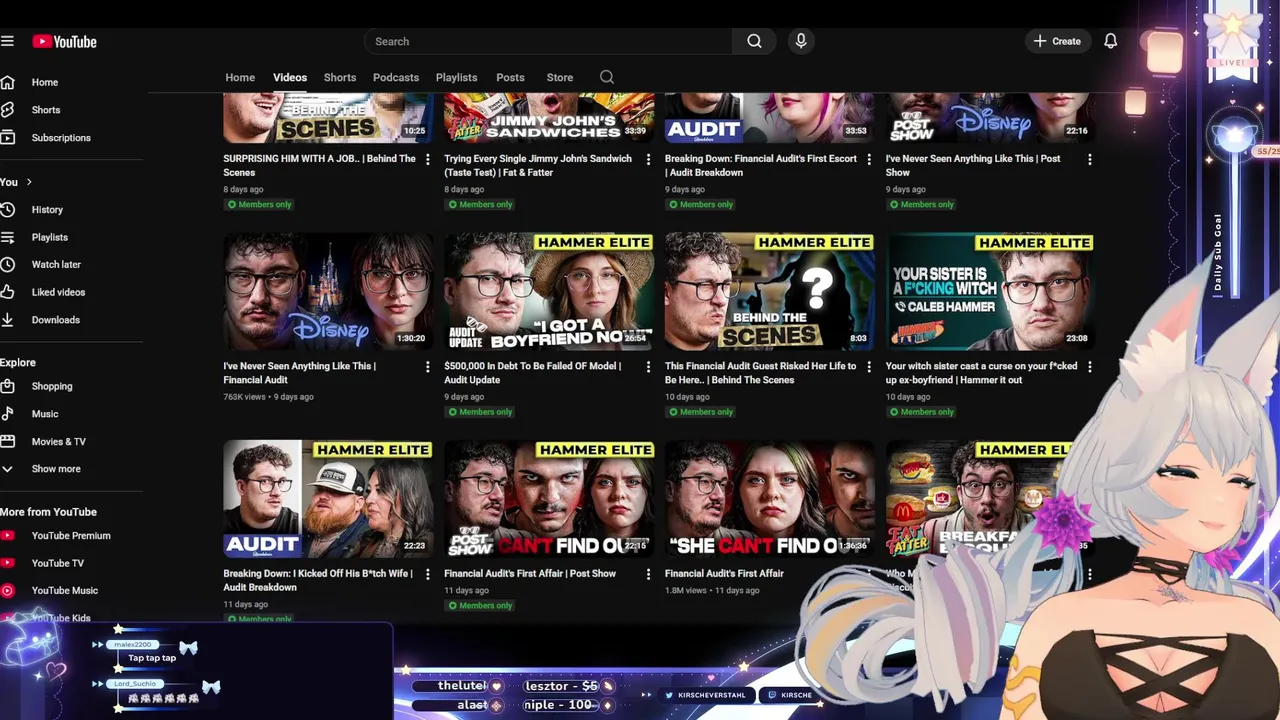This screenshot has width=1280, height=720.
Task: Open YouTube Premium link
Action: [x=70, y=536]
